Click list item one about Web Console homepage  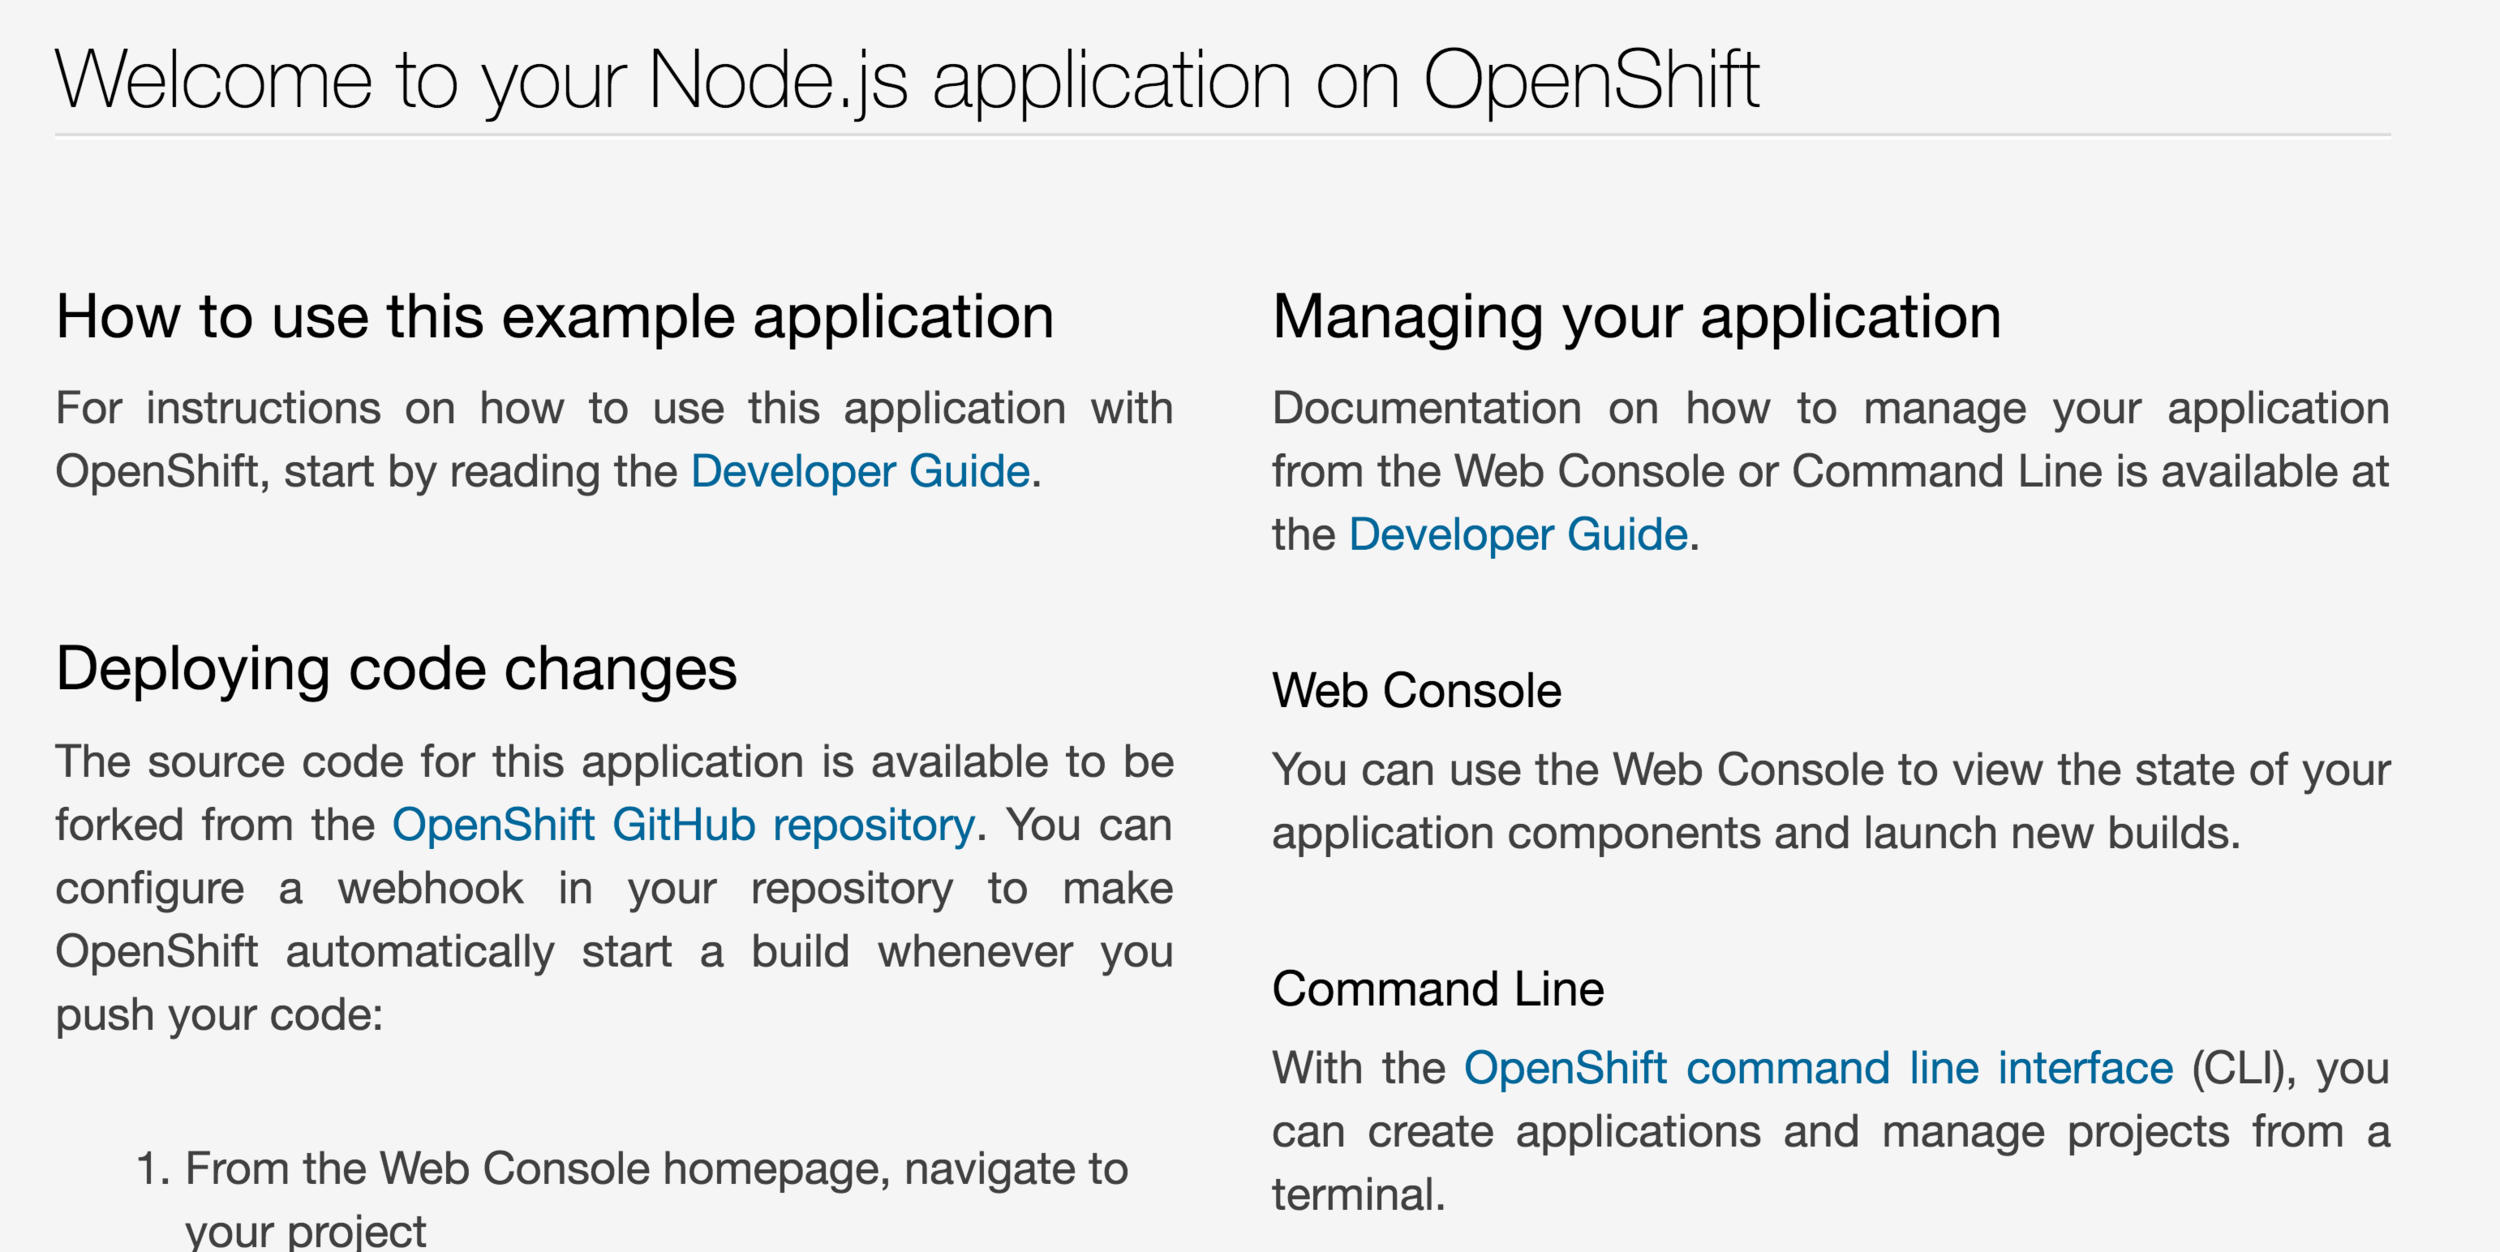coord(655,1168)
